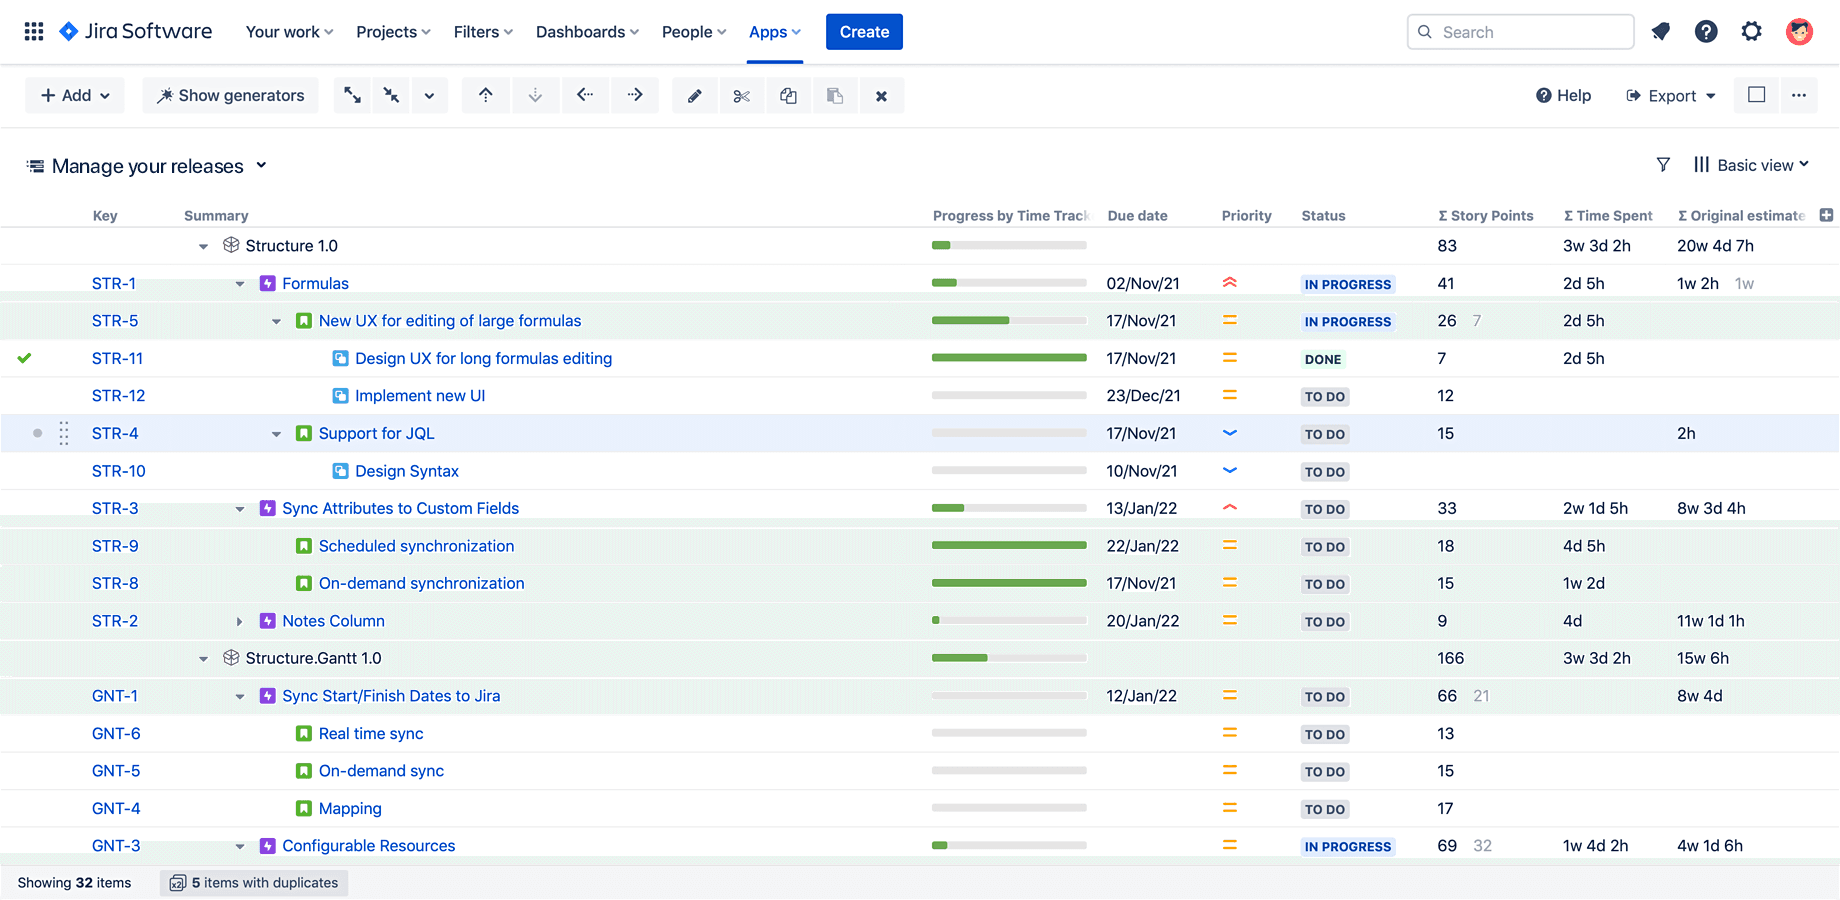1840x900 pixels.
Task: Open the Basic view dropdown
Action: pyautogui.click(x=1751, y=164)
